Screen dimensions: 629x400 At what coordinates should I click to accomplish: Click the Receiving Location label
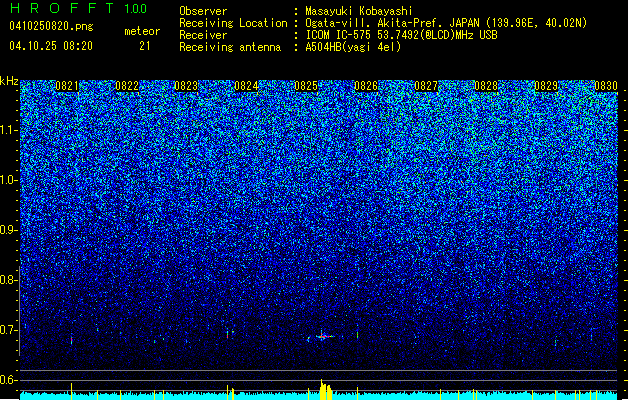(233, 23)
